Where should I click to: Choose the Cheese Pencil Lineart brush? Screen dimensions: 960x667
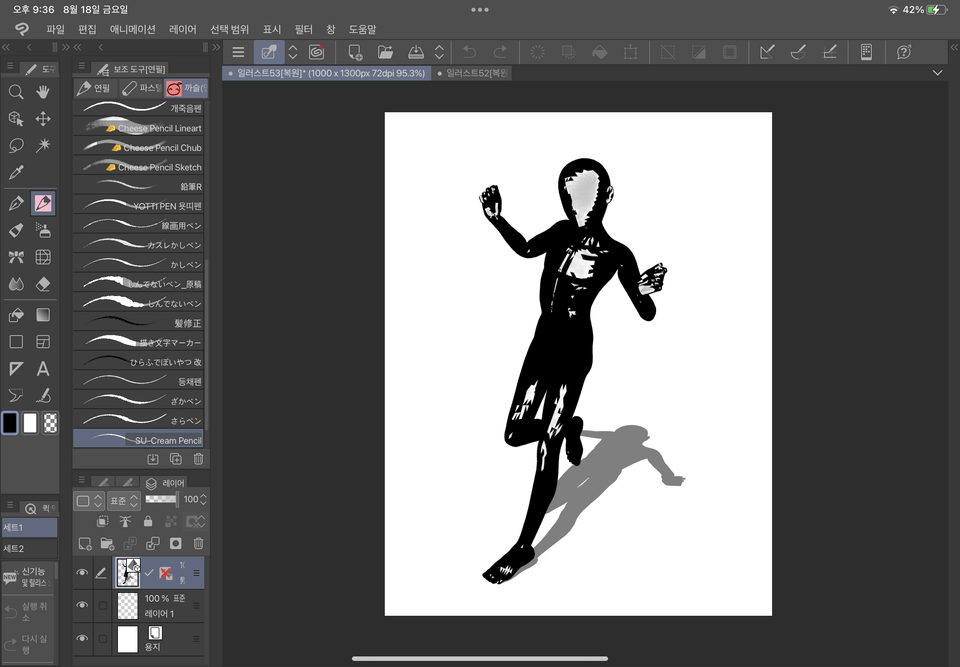click(138, 128)
